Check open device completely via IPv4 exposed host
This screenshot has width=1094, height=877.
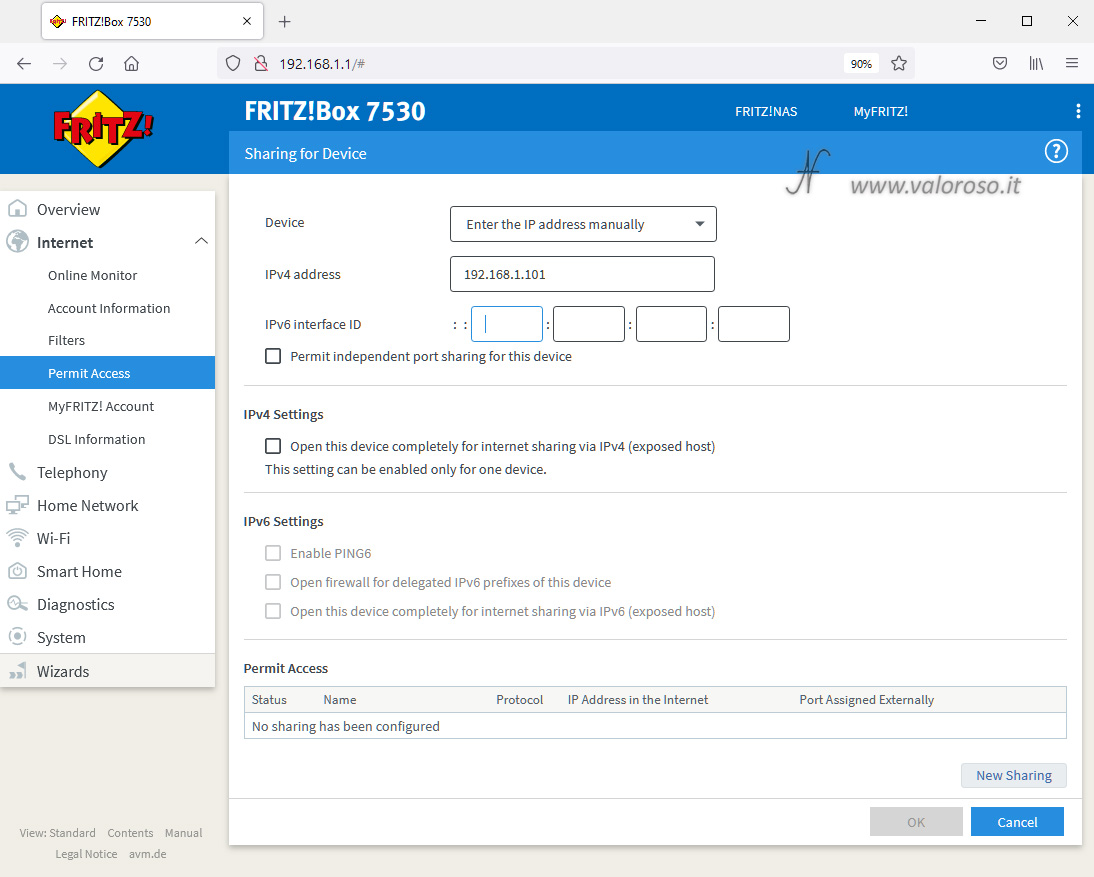[273, 446]
